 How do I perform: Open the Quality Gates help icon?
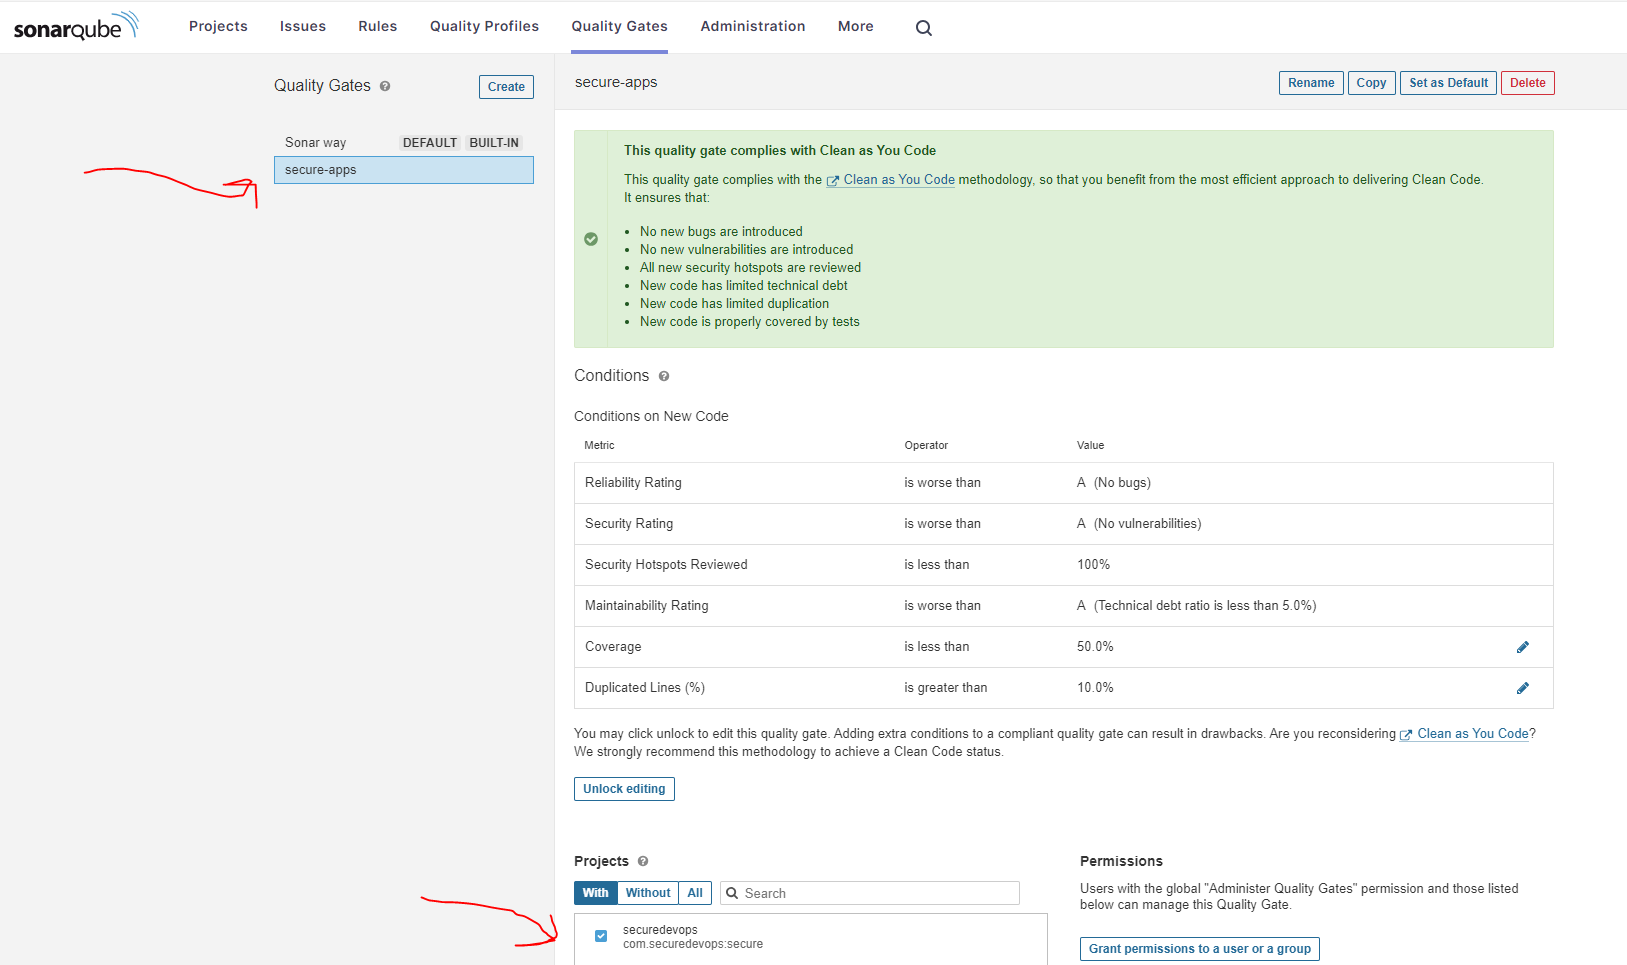[x=385, y=86]
